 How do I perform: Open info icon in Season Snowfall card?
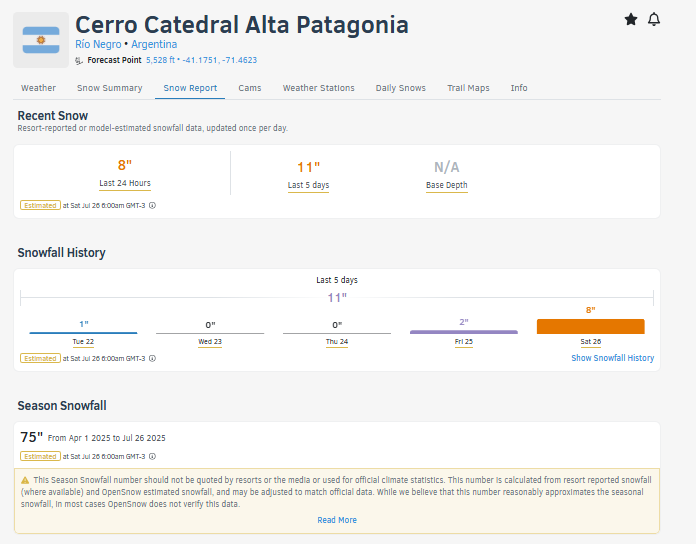pos(152,457)
